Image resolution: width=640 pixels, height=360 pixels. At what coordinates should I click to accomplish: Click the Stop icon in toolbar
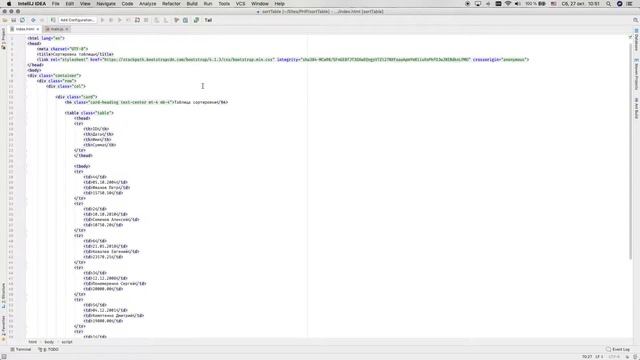click(x=146, y=20)
